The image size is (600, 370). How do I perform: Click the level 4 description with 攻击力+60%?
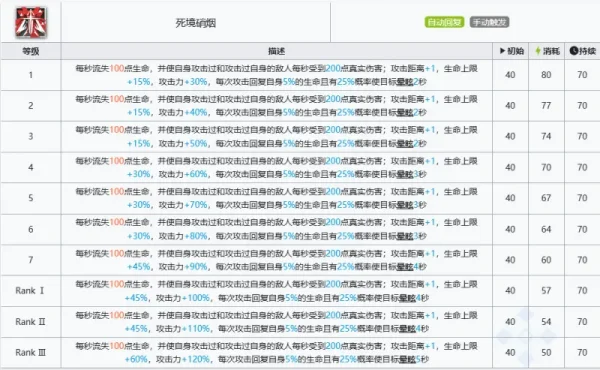pyautogui.click(x=276, y=167)
